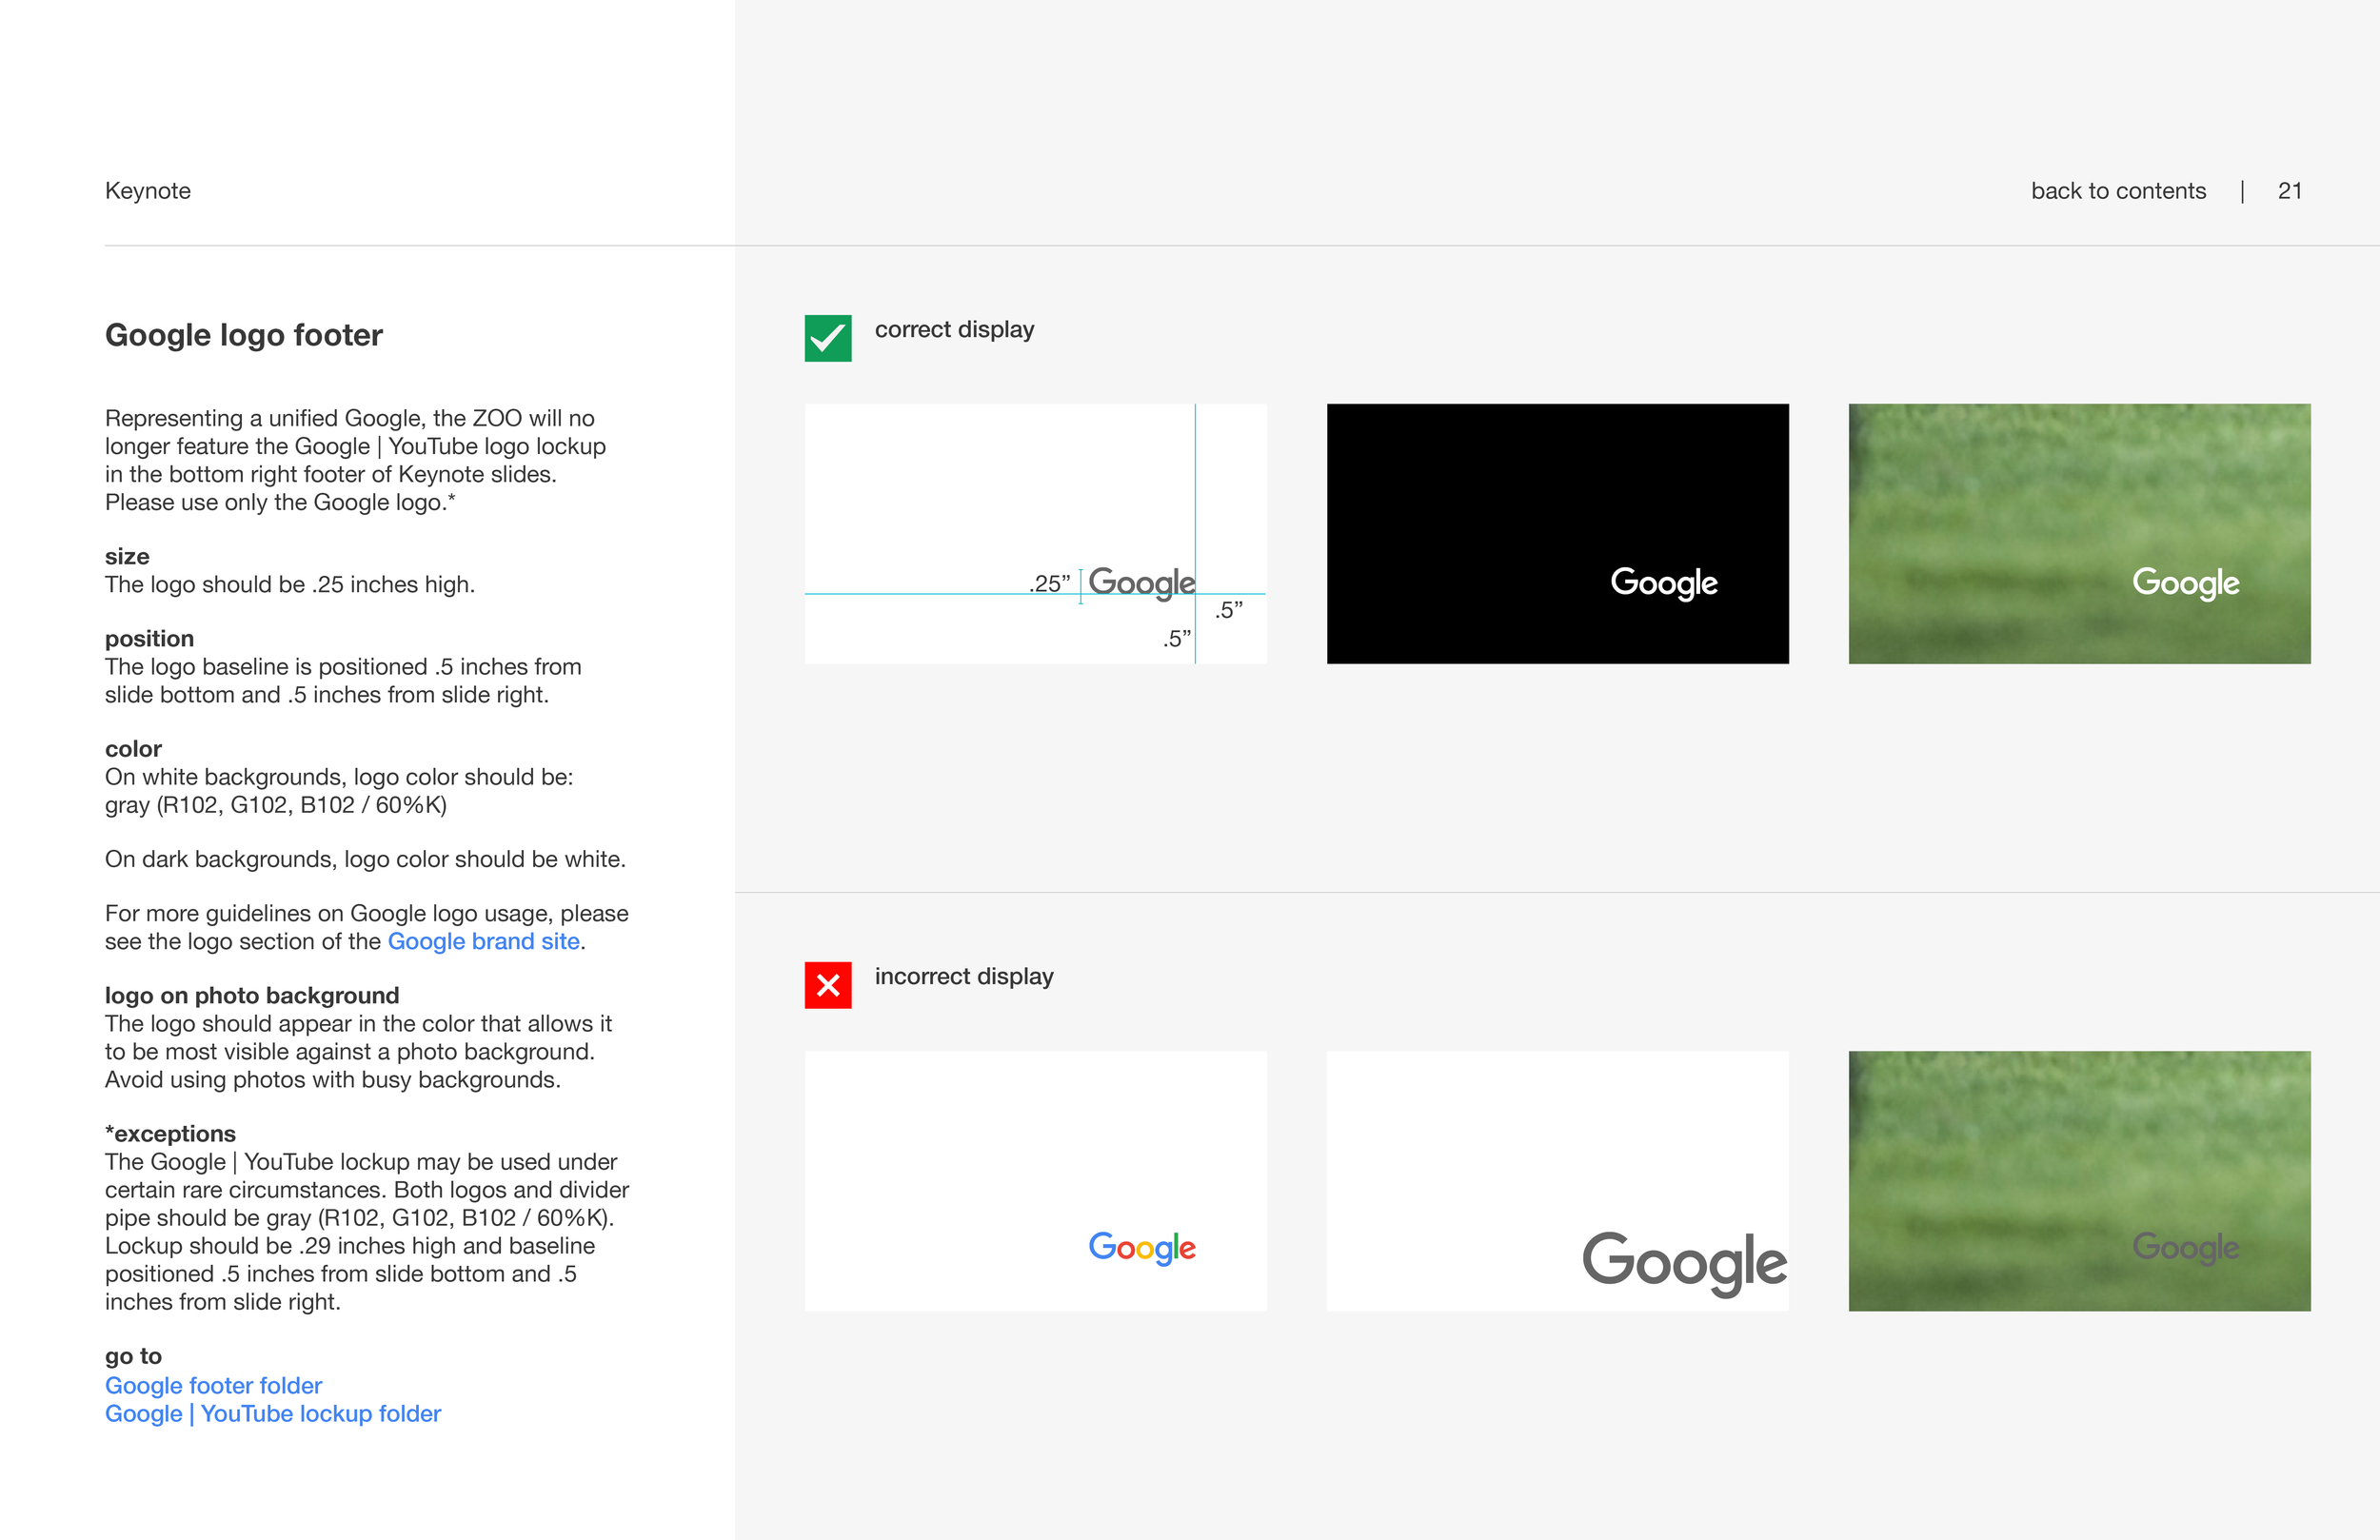Click the Google logo footer heading
The width and height of the screenshot is (2380, 1540).
(x=244, y=335)
